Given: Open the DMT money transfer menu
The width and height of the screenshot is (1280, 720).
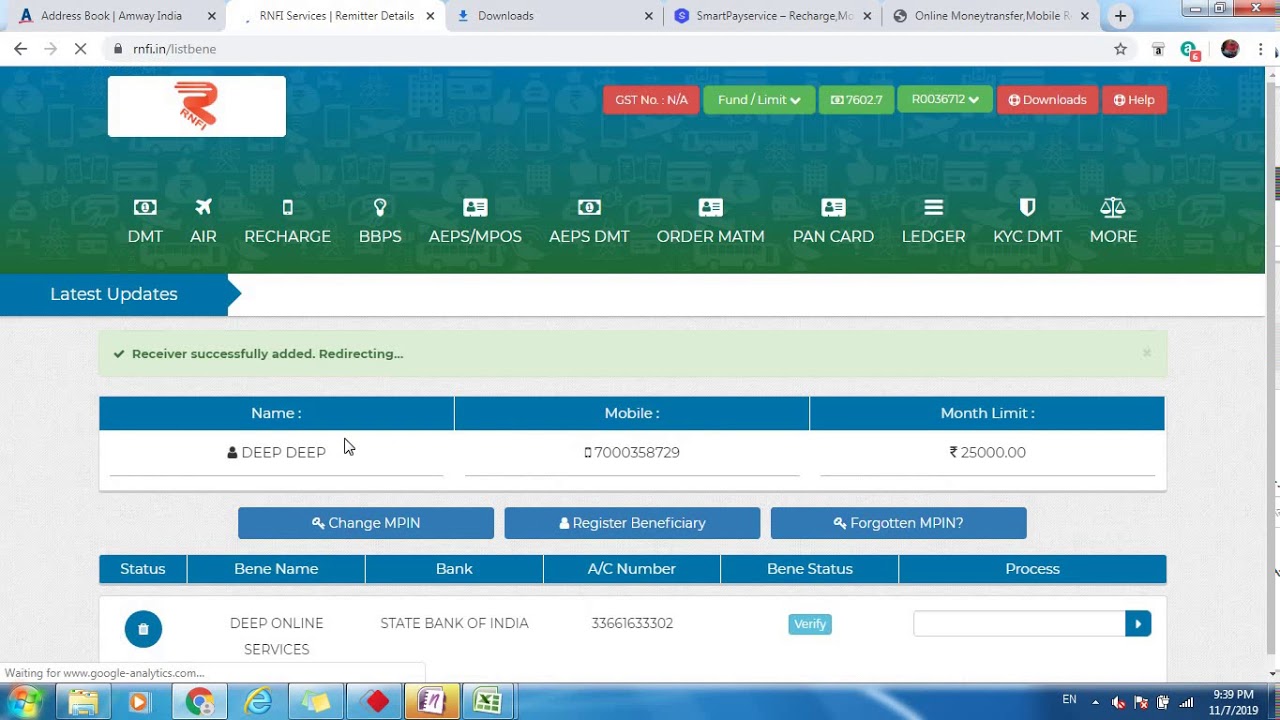Looking at the screenshot, I should [x=145, y=221].
